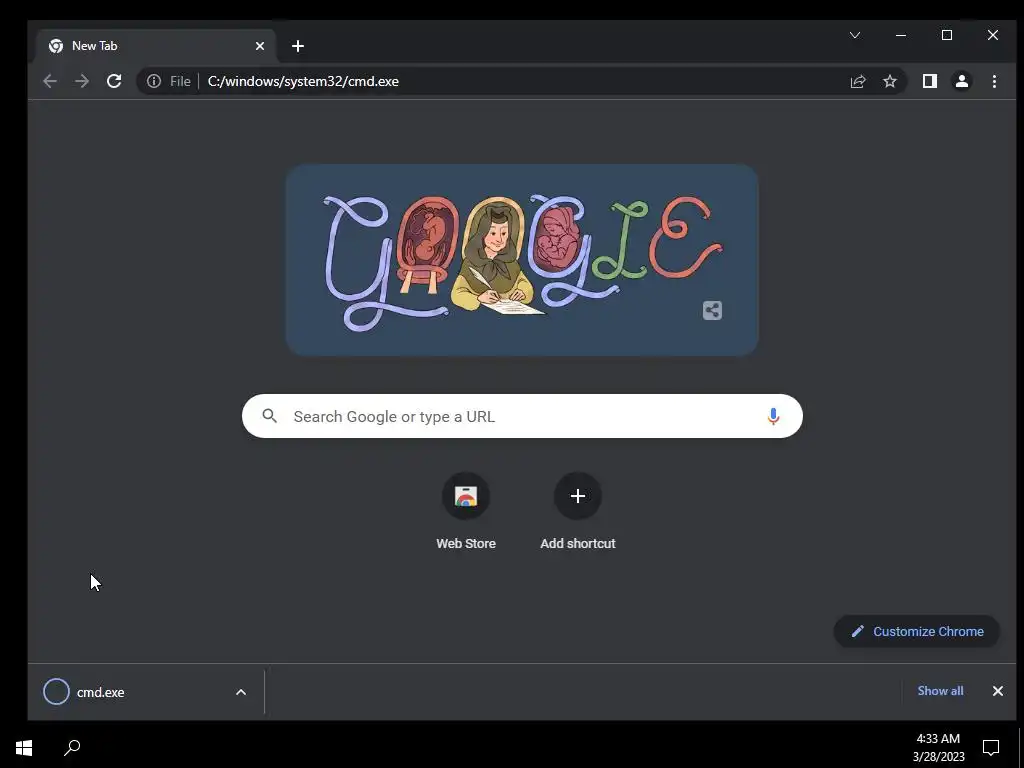The height and width of the screenshot is (768, 1024).
Task: View site information icon beside File
Action: 153,81
